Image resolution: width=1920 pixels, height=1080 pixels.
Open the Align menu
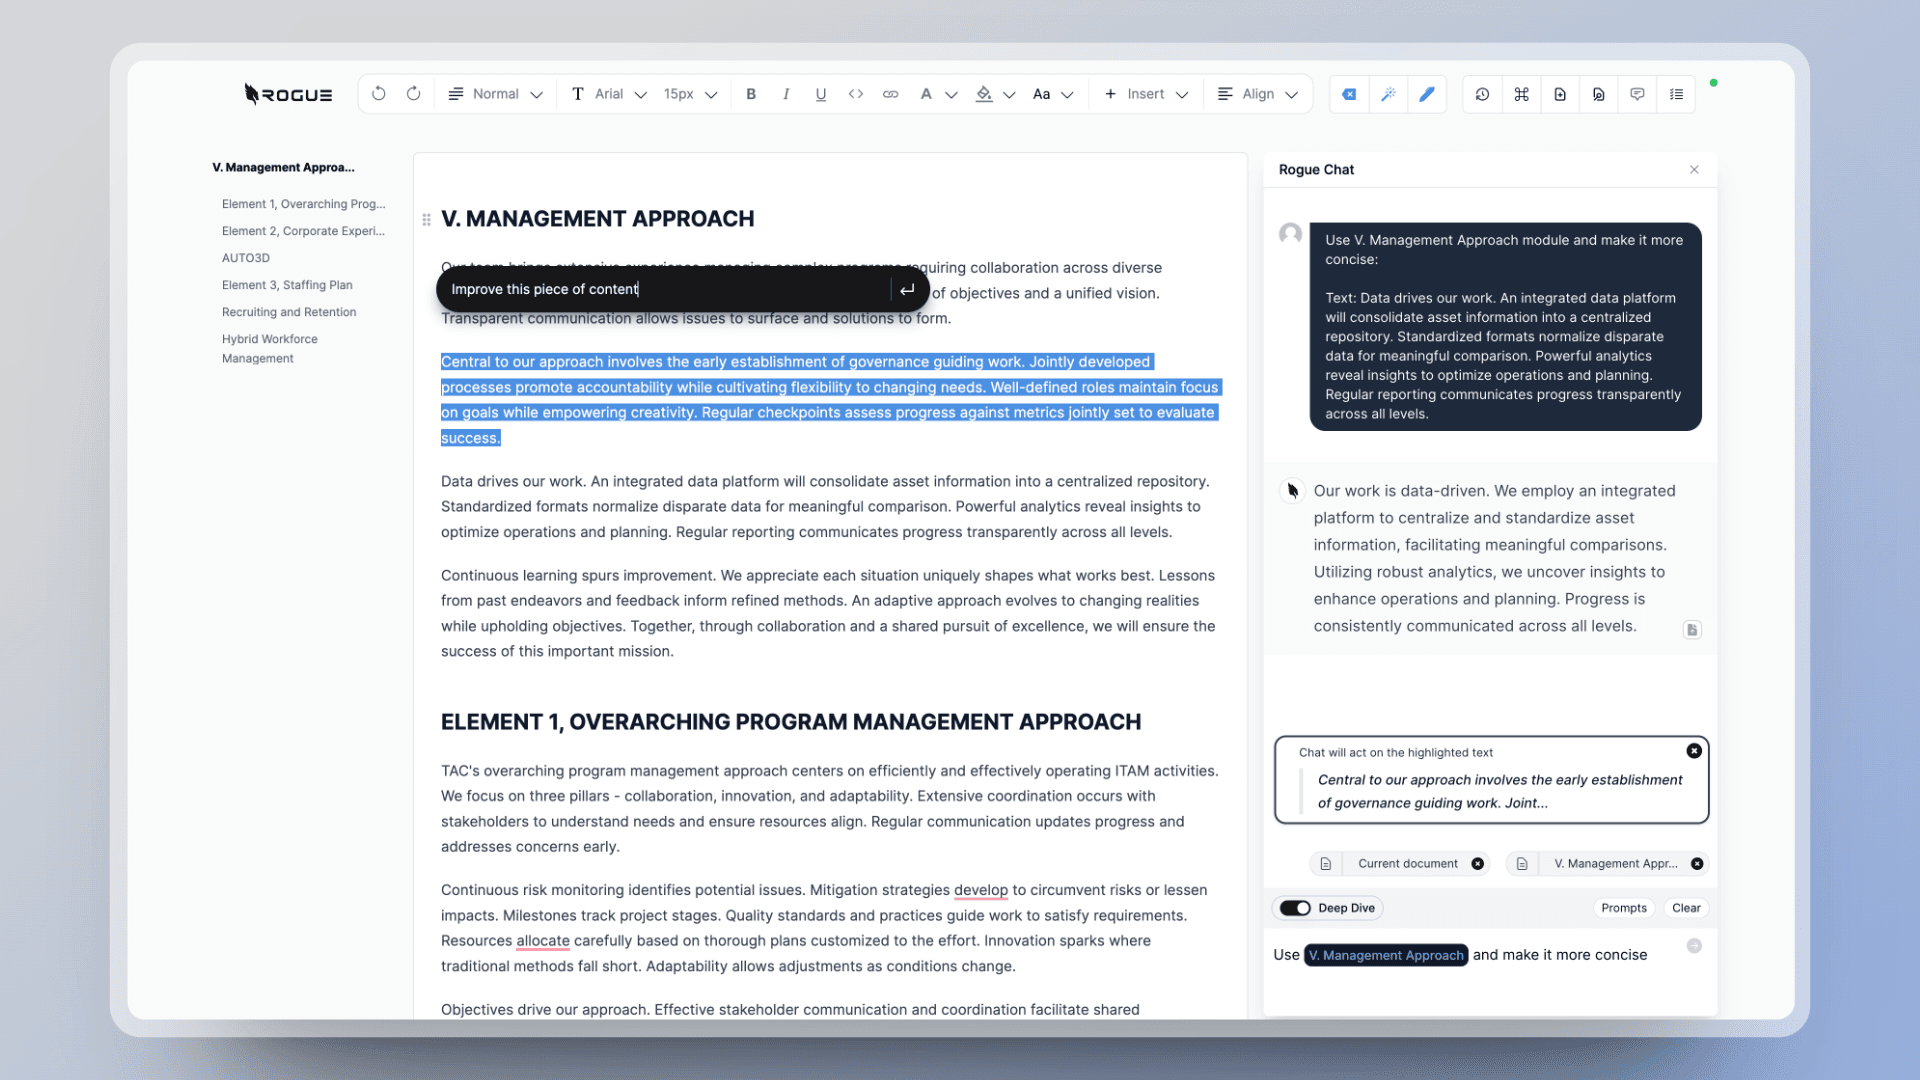(x=1258, y=94)
